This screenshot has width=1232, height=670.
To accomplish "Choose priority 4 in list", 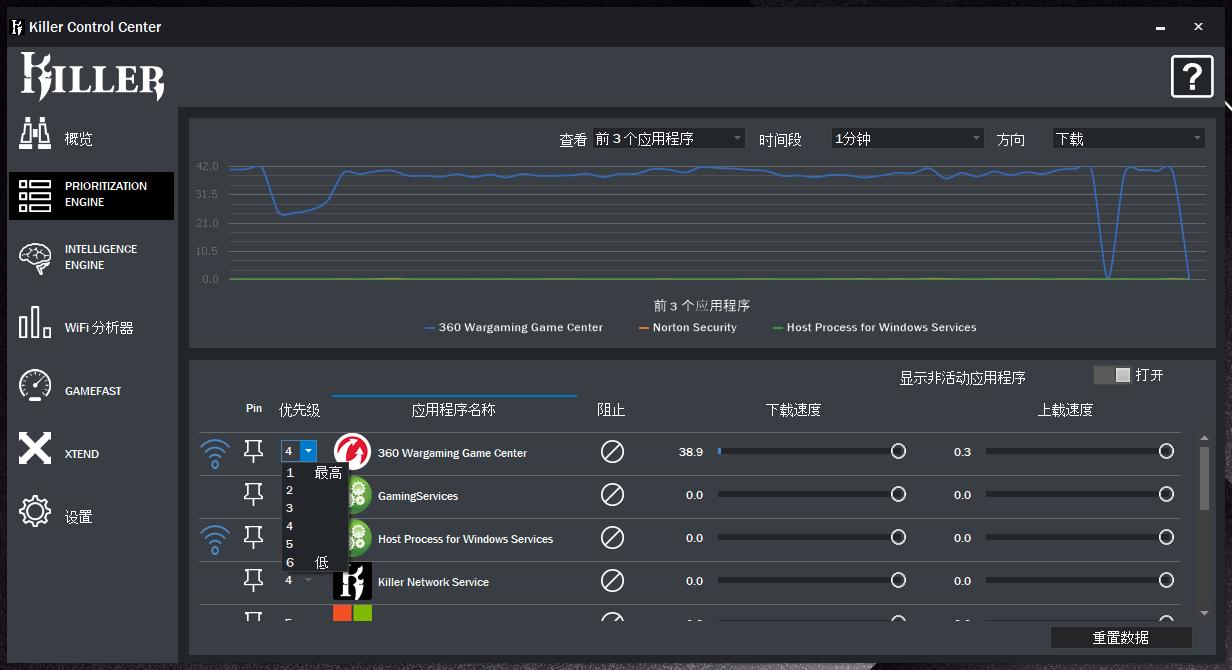I will 314,526.
